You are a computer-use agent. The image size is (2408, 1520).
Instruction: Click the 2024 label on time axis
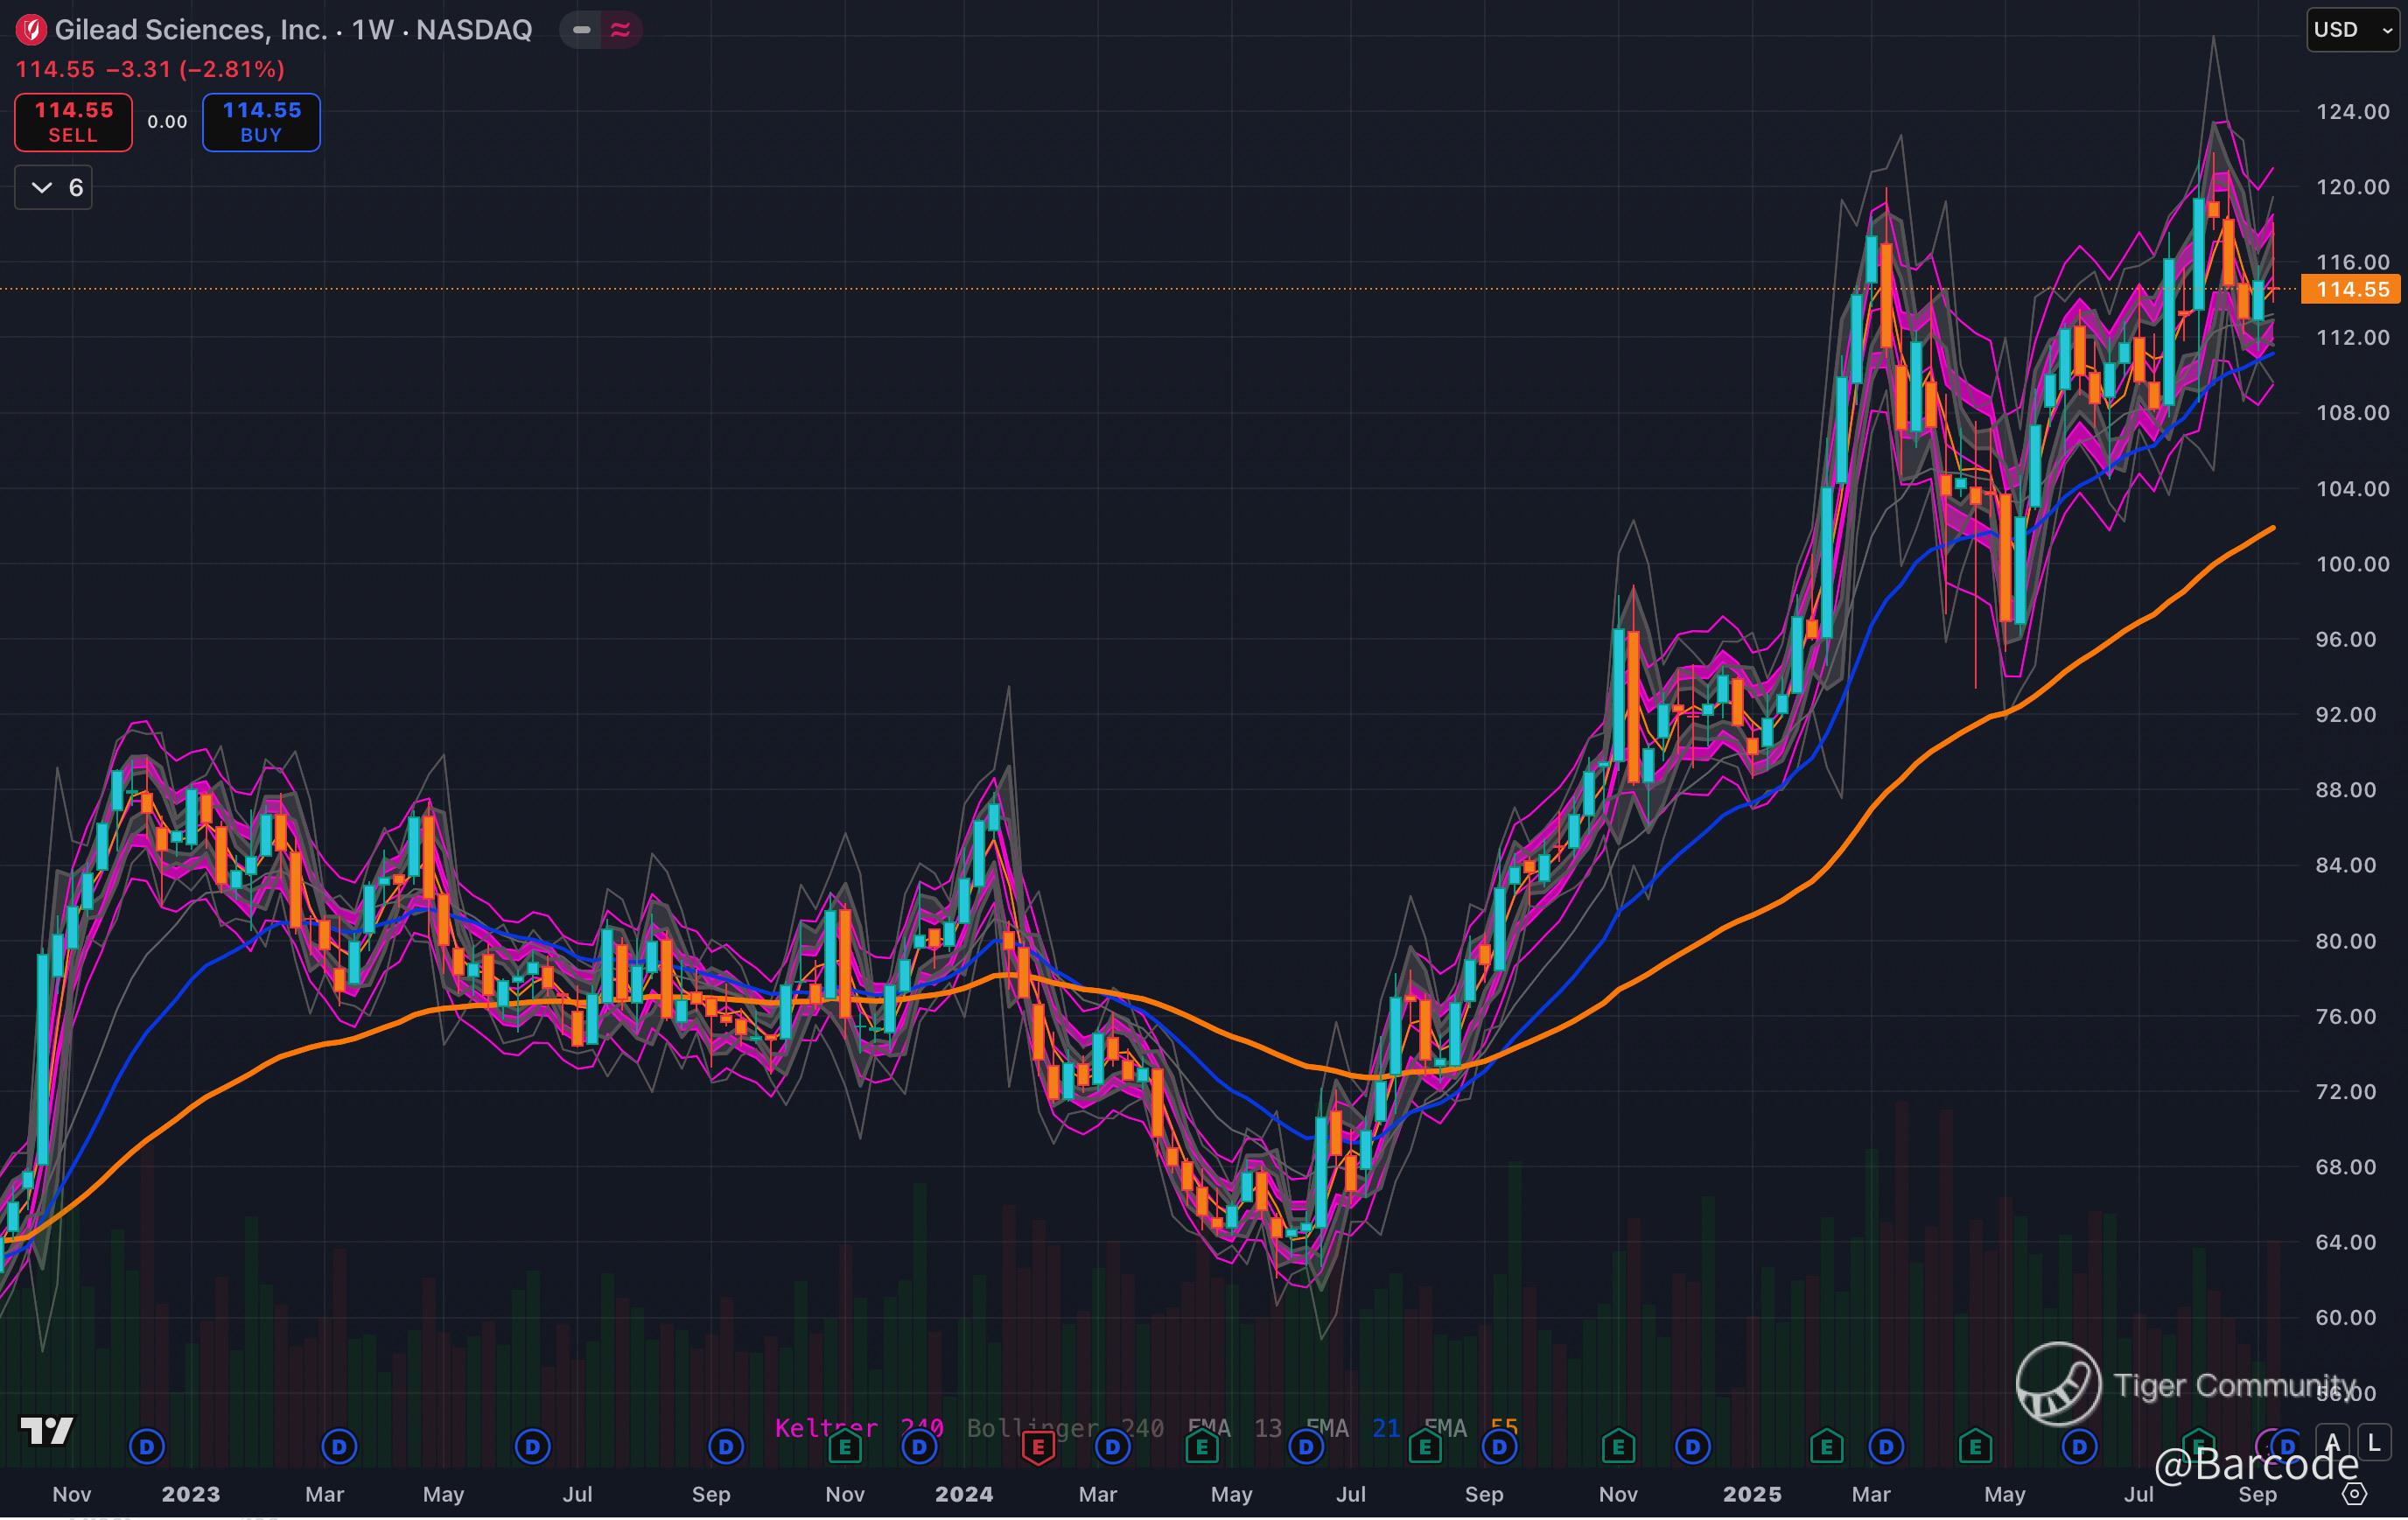pyautogui.click(x=963, y=1494)
